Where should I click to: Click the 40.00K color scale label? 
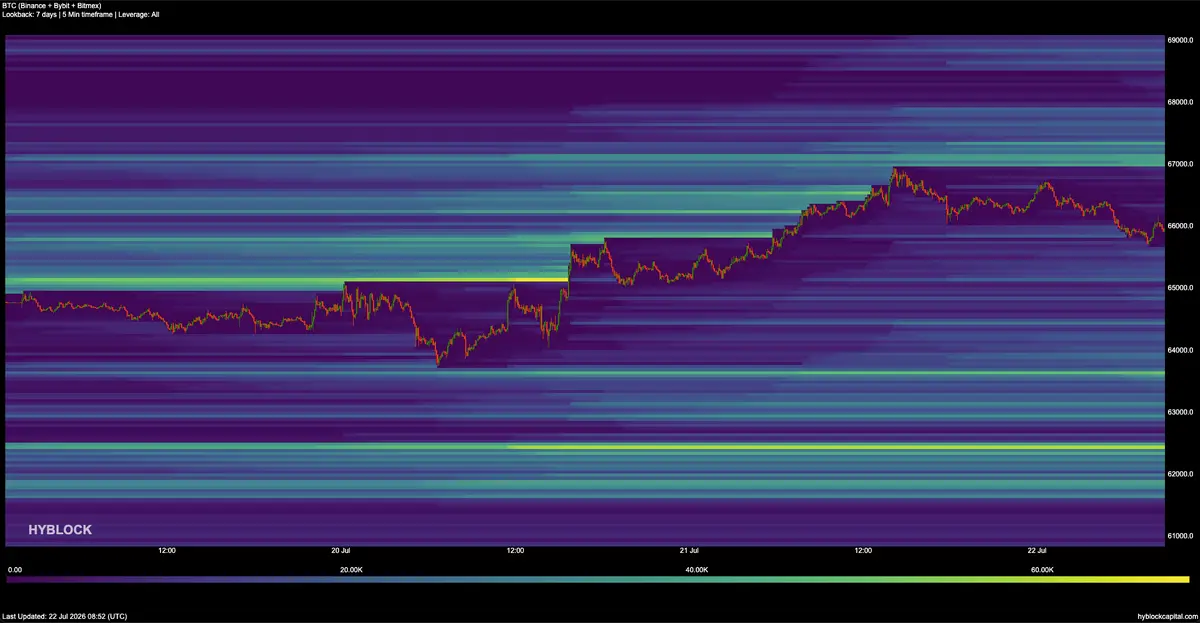697,569
